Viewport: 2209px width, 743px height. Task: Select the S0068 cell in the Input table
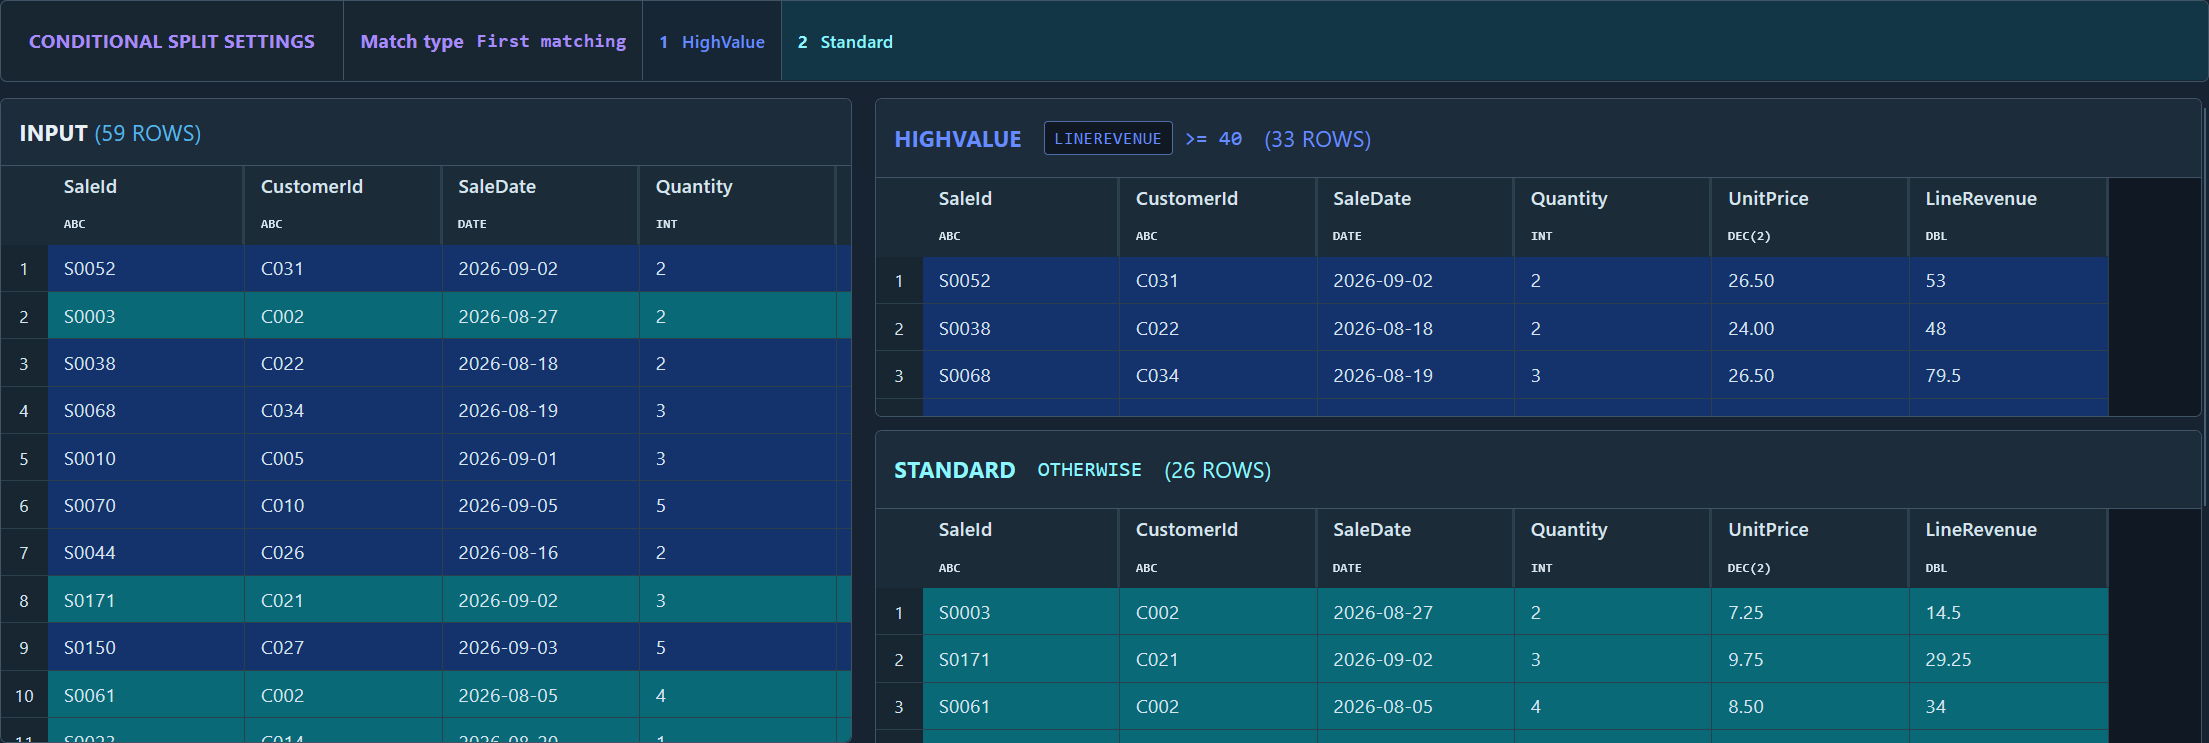[146, 410]
